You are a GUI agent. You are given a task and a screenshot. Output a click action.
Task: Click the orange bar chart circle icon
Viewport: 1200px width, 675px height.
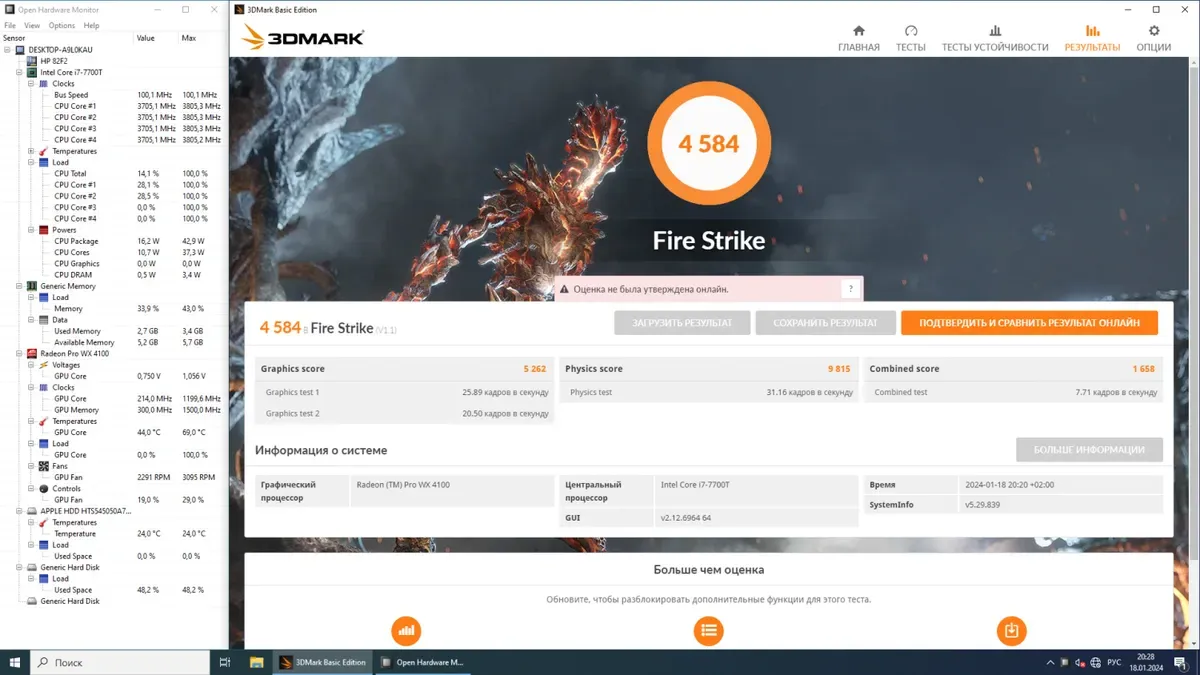(406, 630)
